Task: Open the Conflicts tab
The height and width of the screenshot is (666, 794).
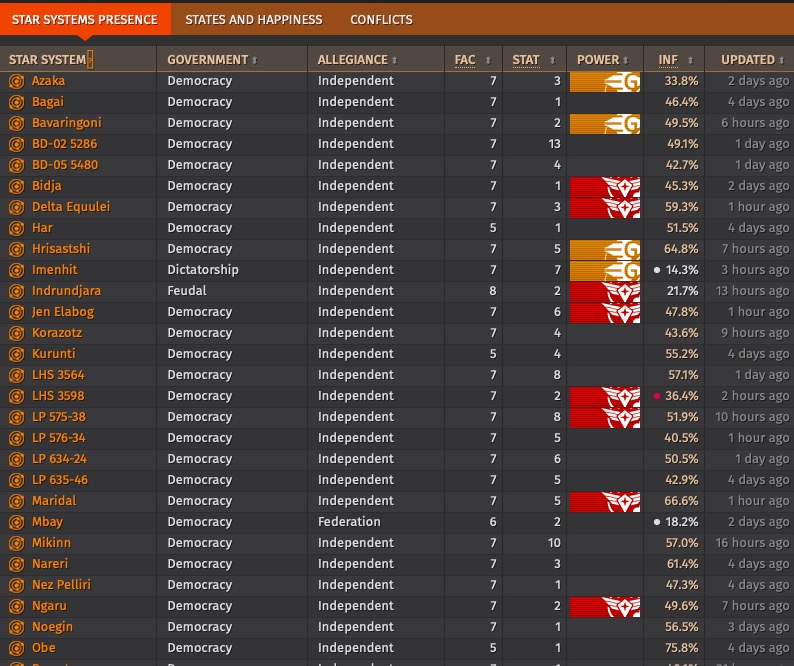Action: click(381, 19)
